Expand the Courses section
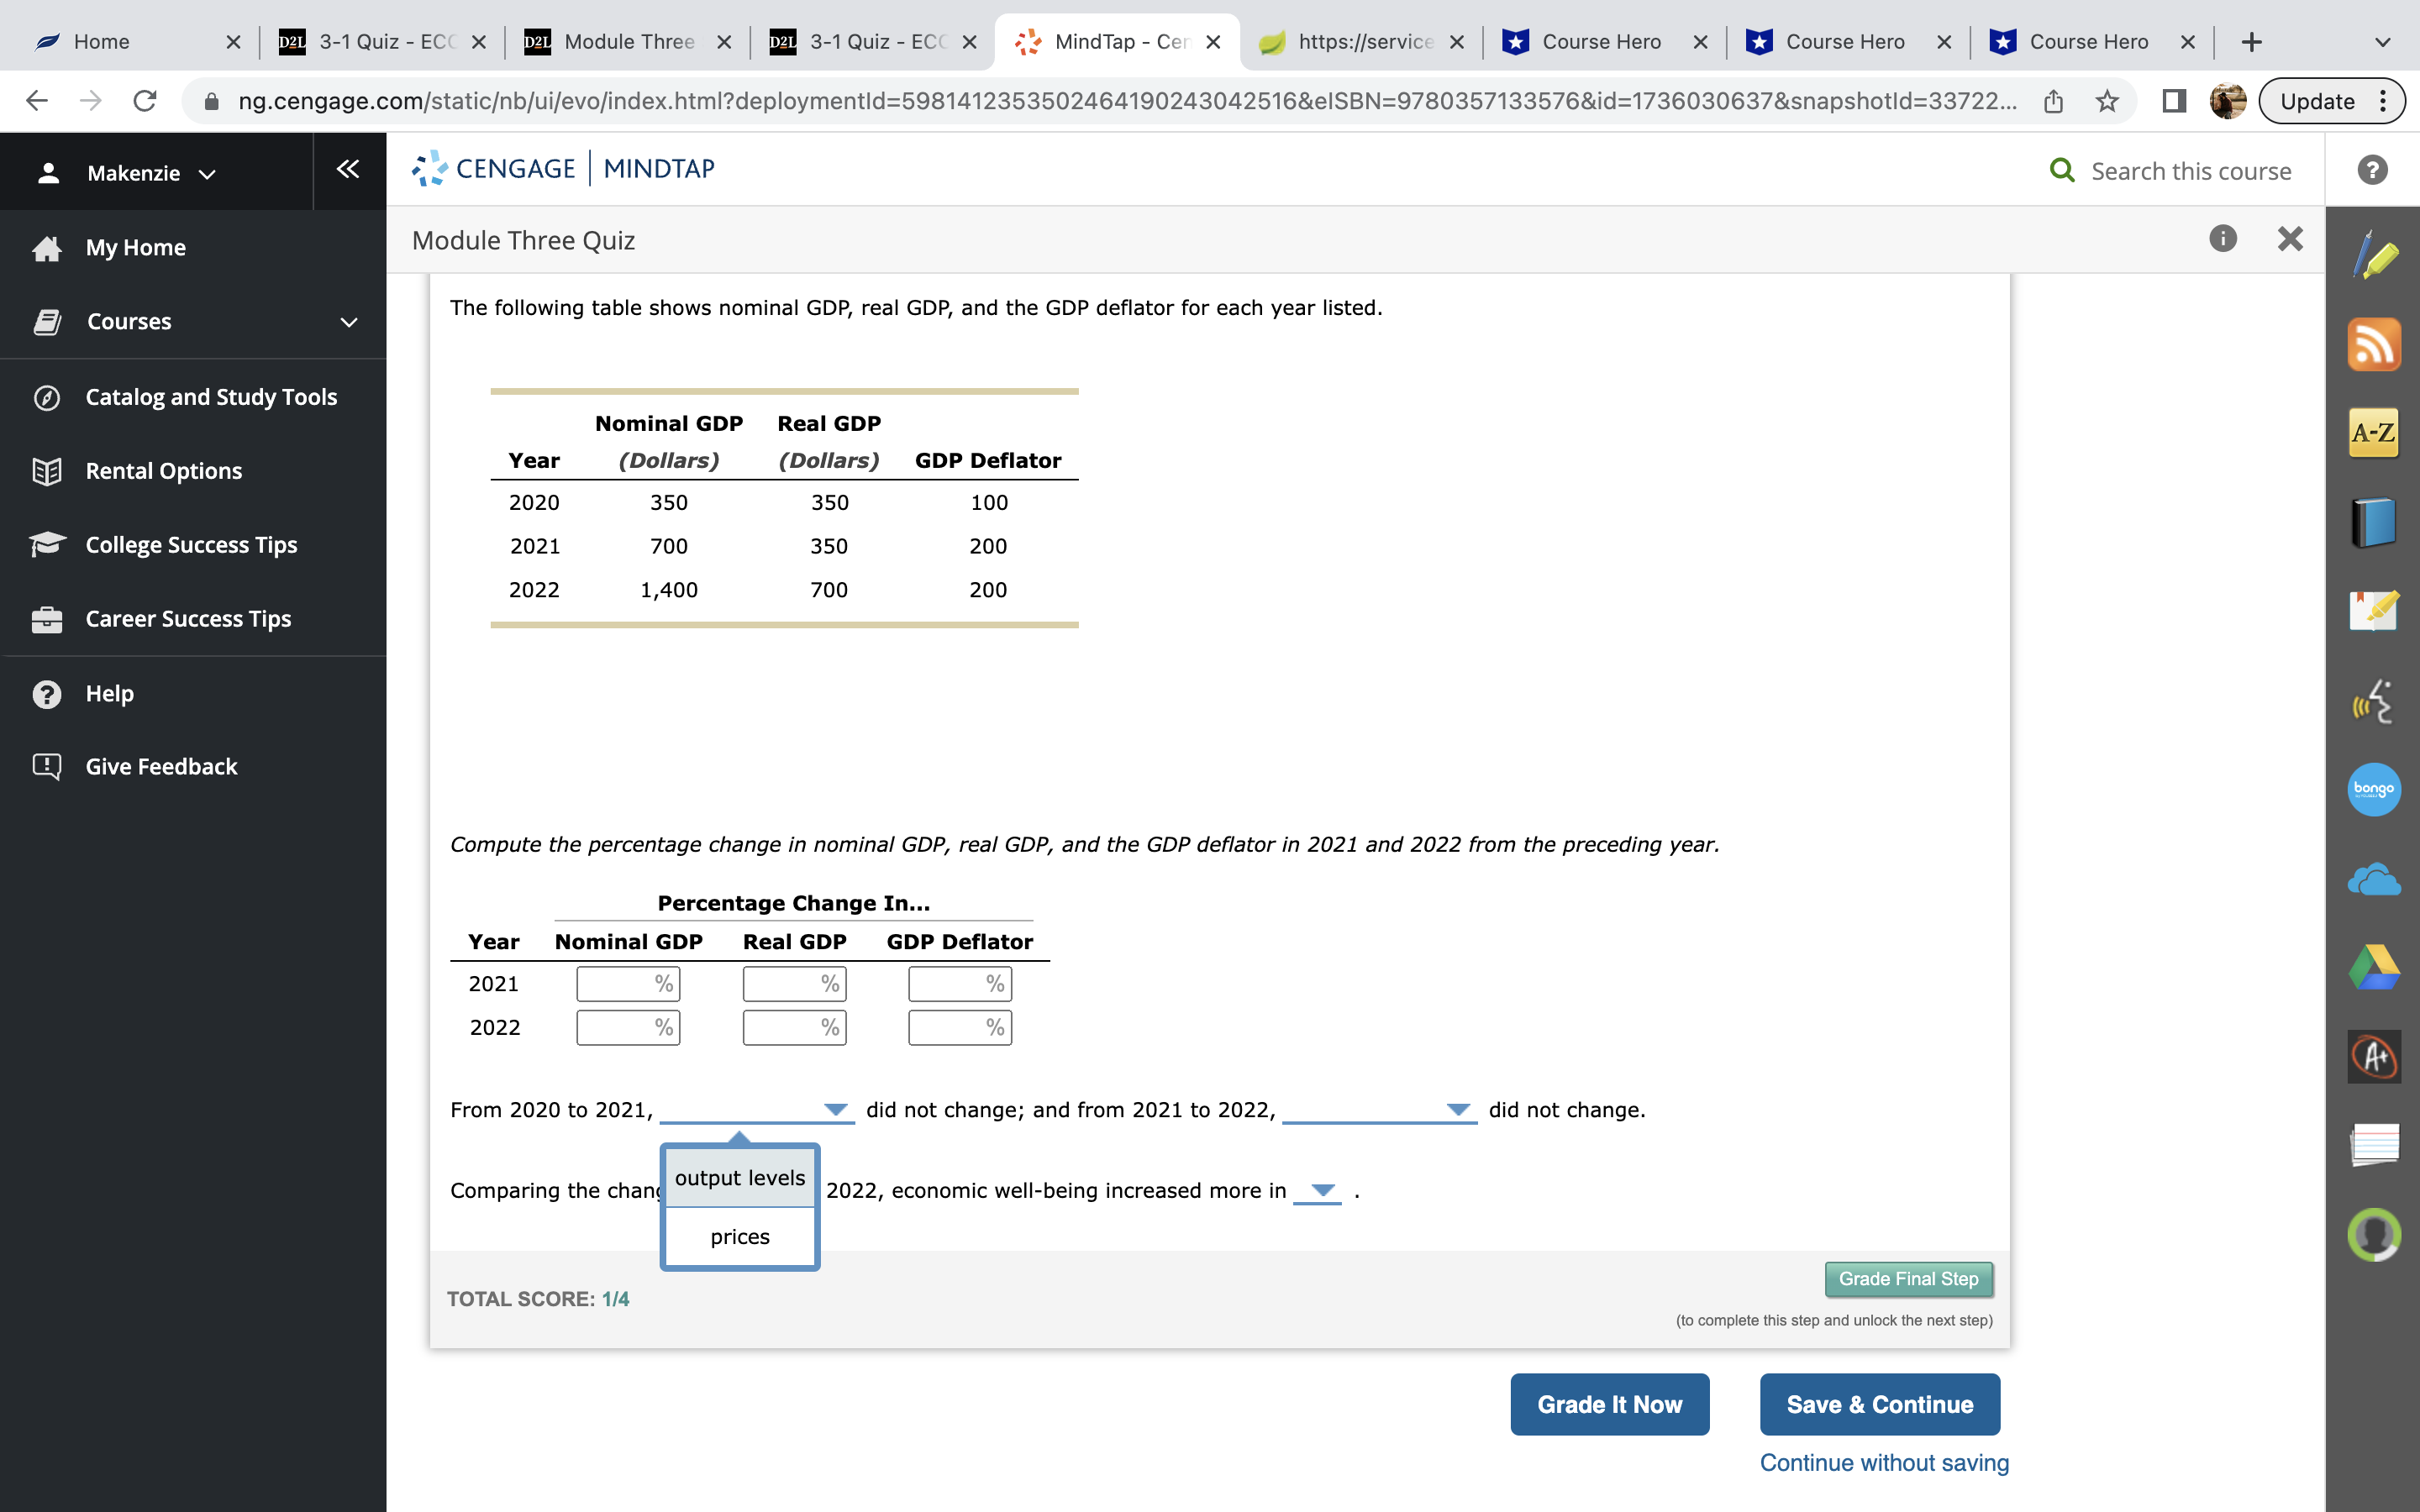This screenshot has width=2420, height=1512. (x=347, y=321)
